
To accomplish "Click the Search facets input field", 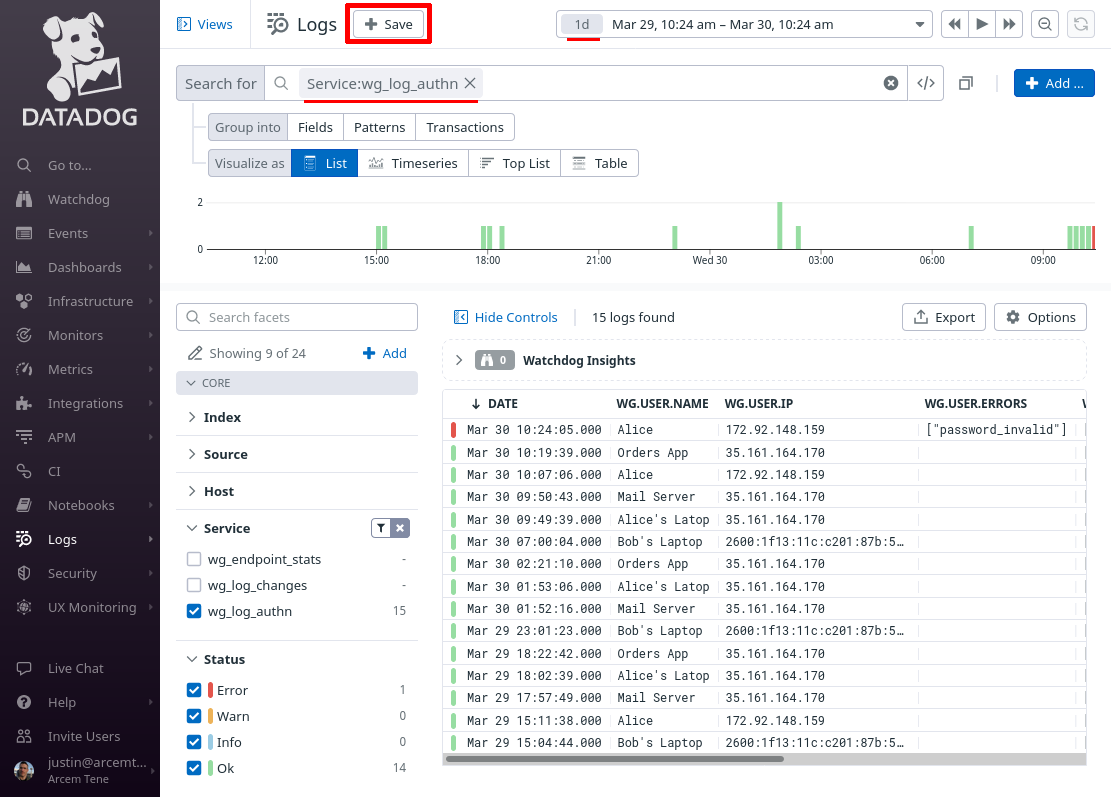I will 297,317.
